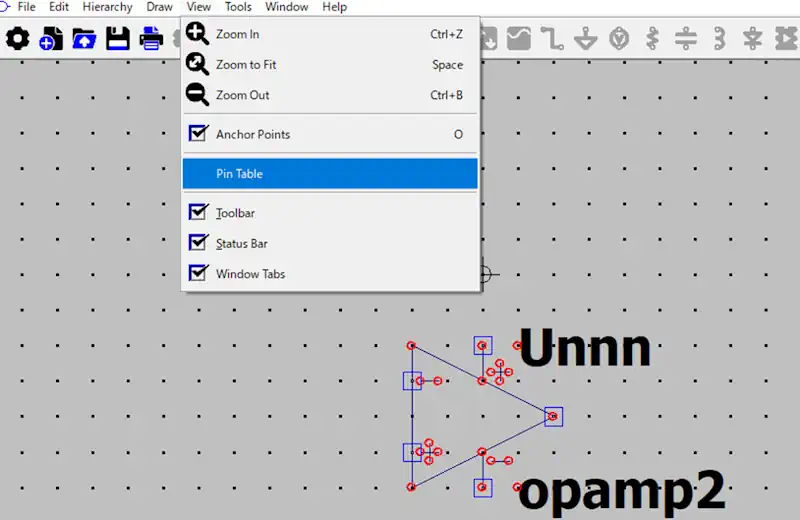Image resolution: width=800 pixels, height=520 pixels.
Task: Open the Hierarchy menu
Action: tap(107, 7)
